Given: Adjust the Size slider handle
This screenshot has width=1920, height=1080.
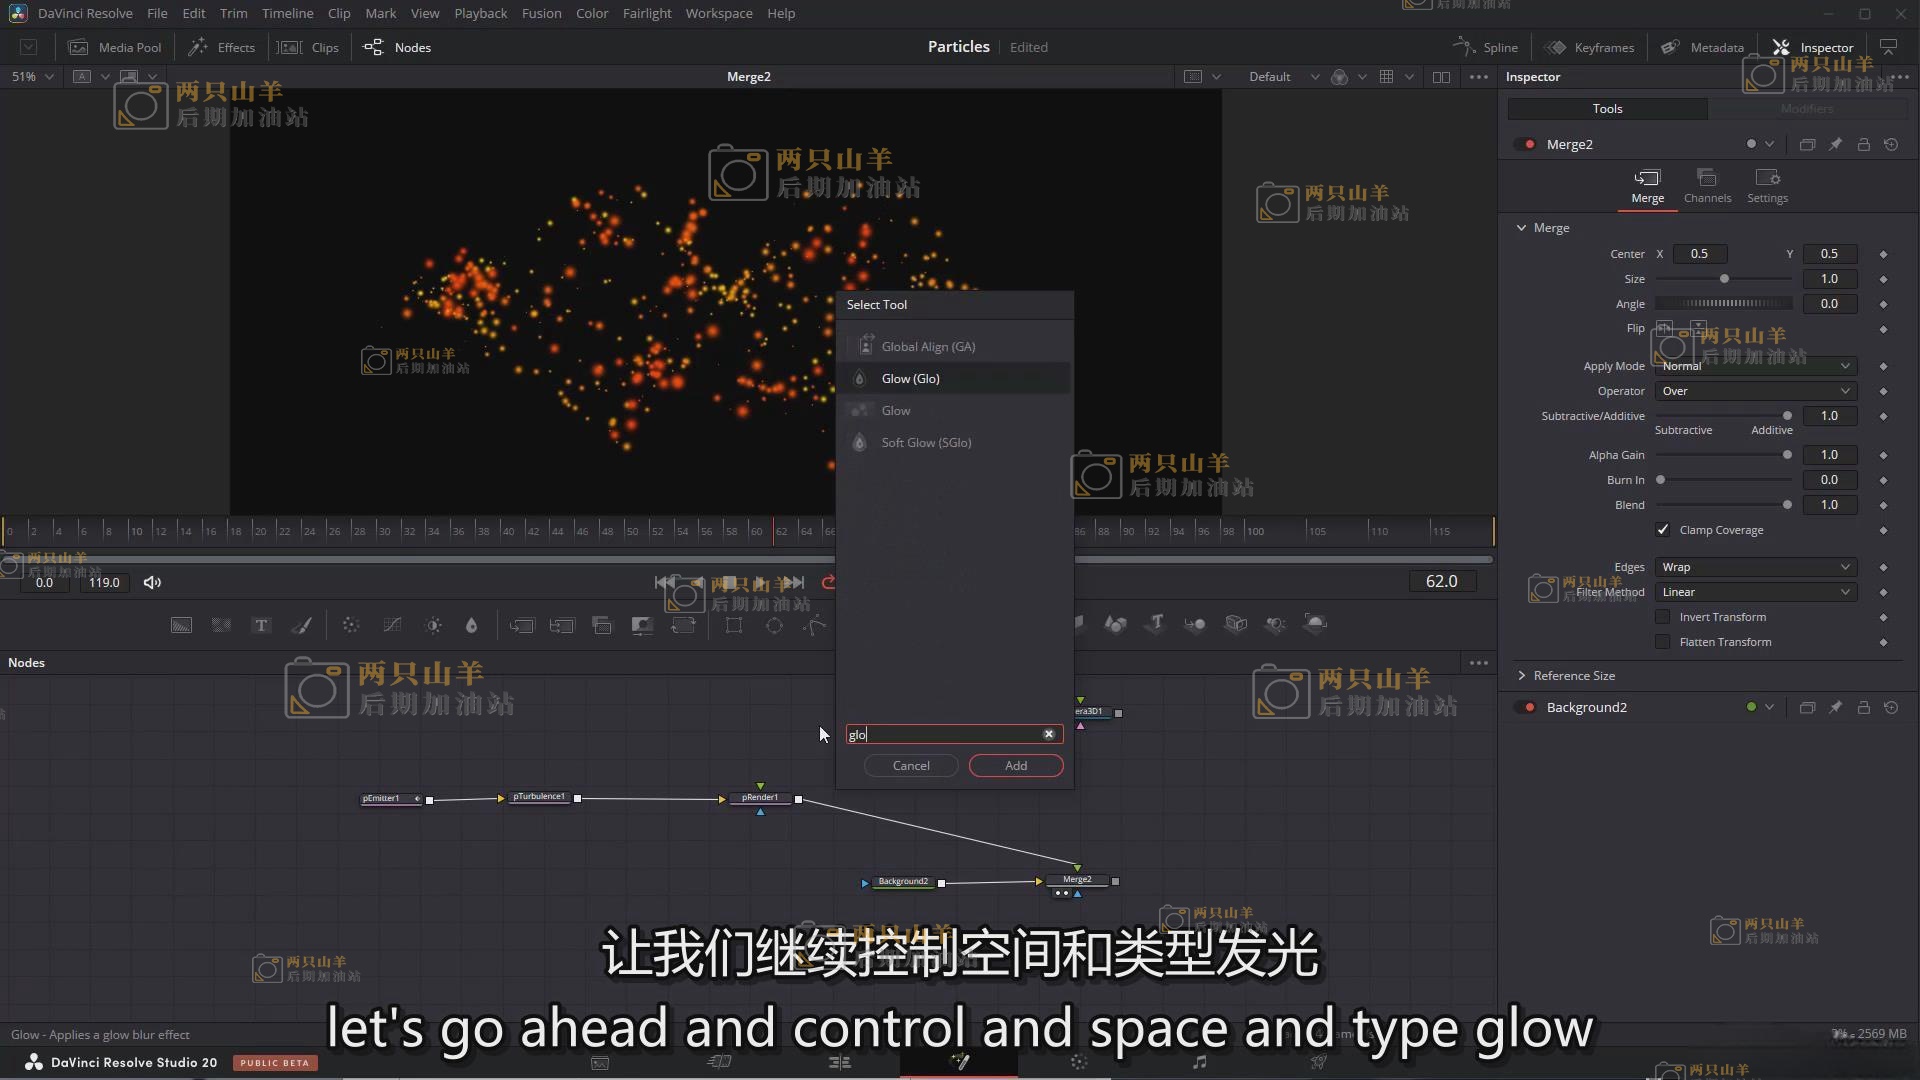Looking at the screenshot, I should tap(1724, 279).
